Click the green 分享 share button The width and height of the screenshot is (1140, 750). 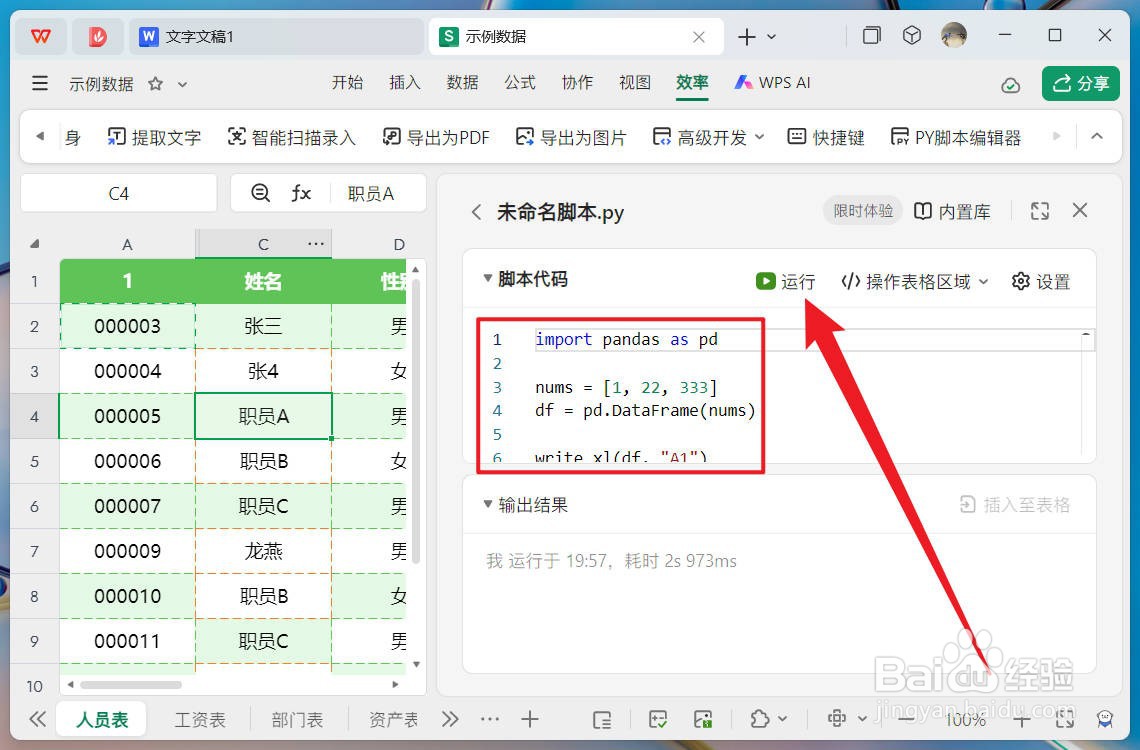click(1081, 84)
